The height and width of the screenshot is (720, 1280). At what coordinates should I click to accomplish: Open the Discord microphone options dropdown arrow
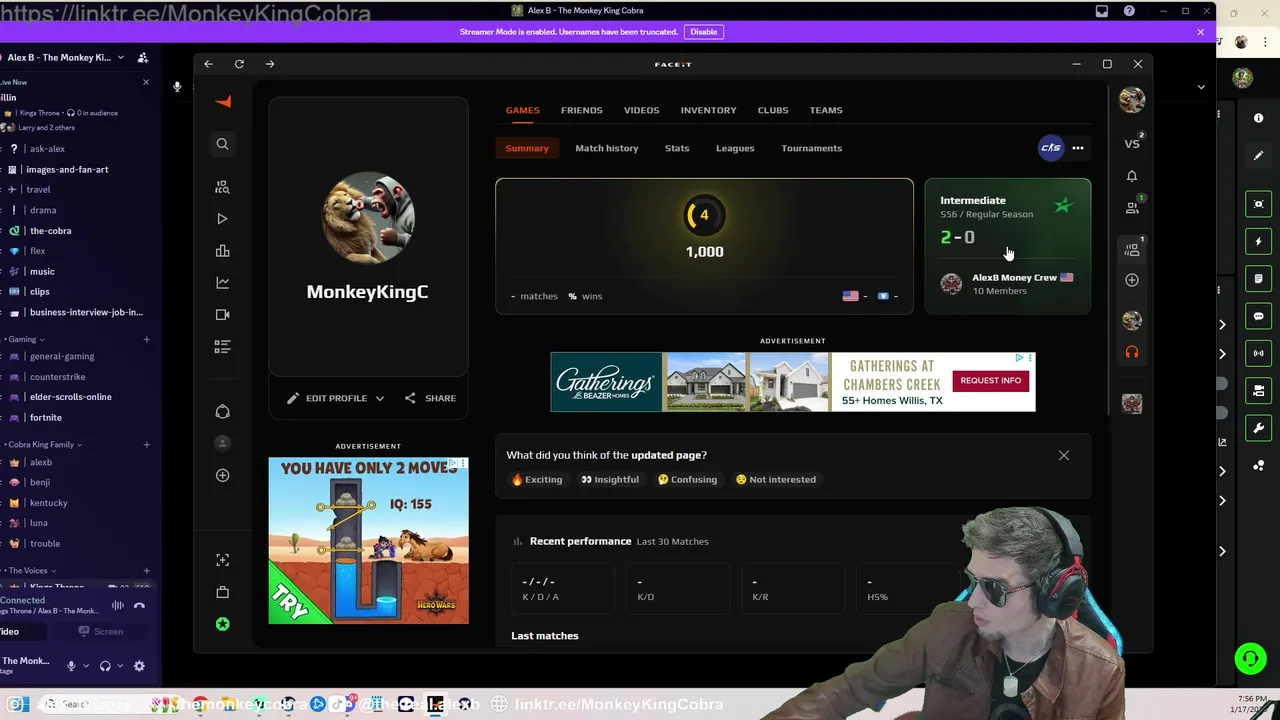(86, 666)
